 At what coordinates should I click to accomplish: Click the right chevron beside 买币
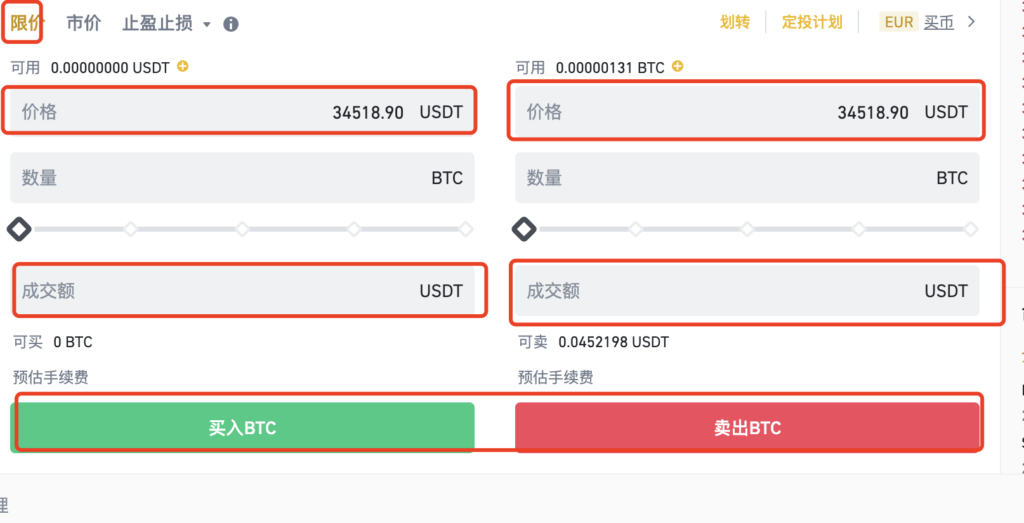coord(971,22)
